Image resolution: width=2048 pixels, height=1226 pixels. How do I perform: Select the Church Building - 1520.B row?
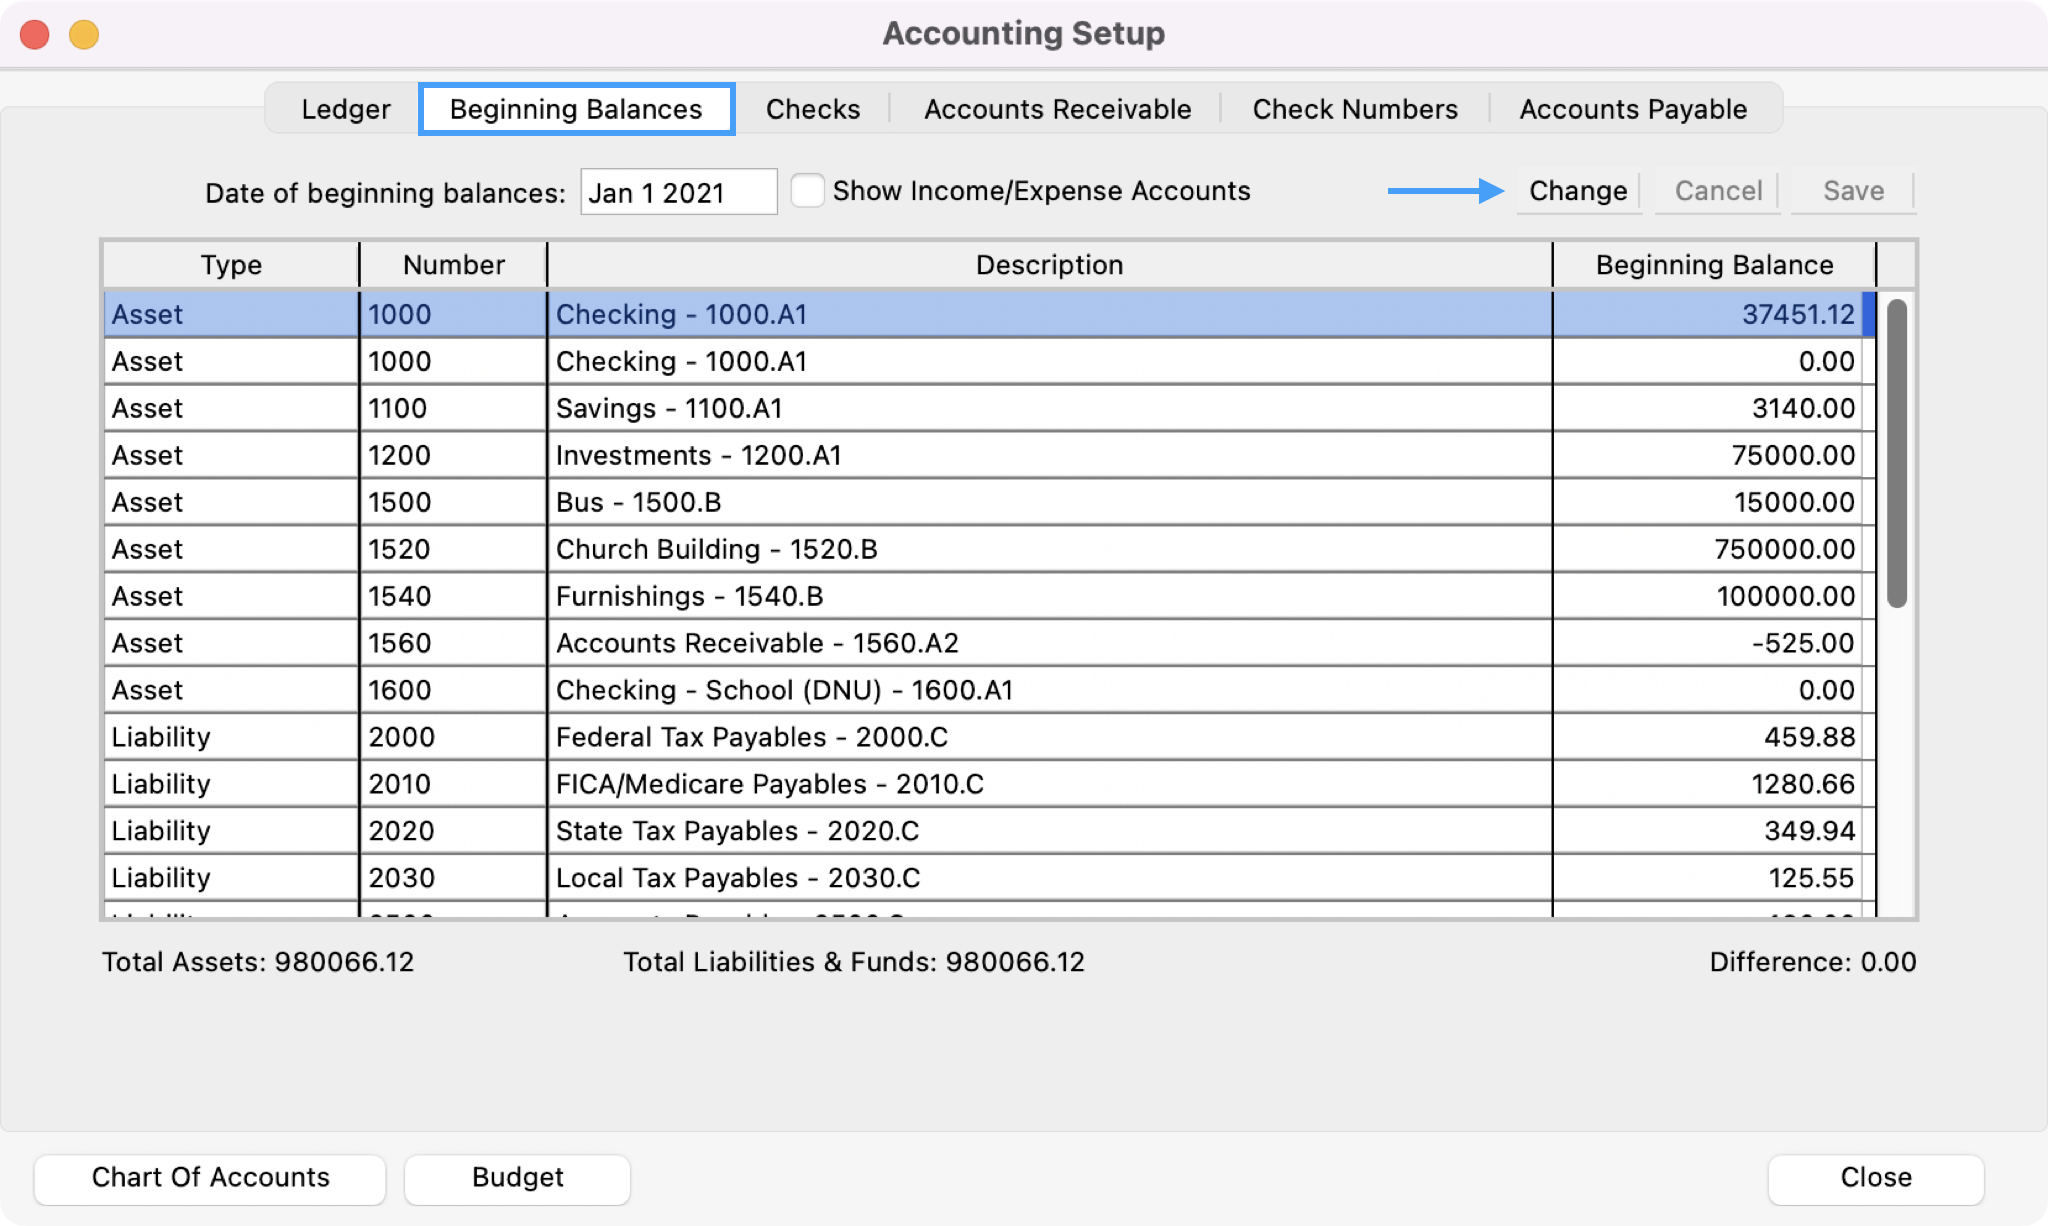[716, 549]
